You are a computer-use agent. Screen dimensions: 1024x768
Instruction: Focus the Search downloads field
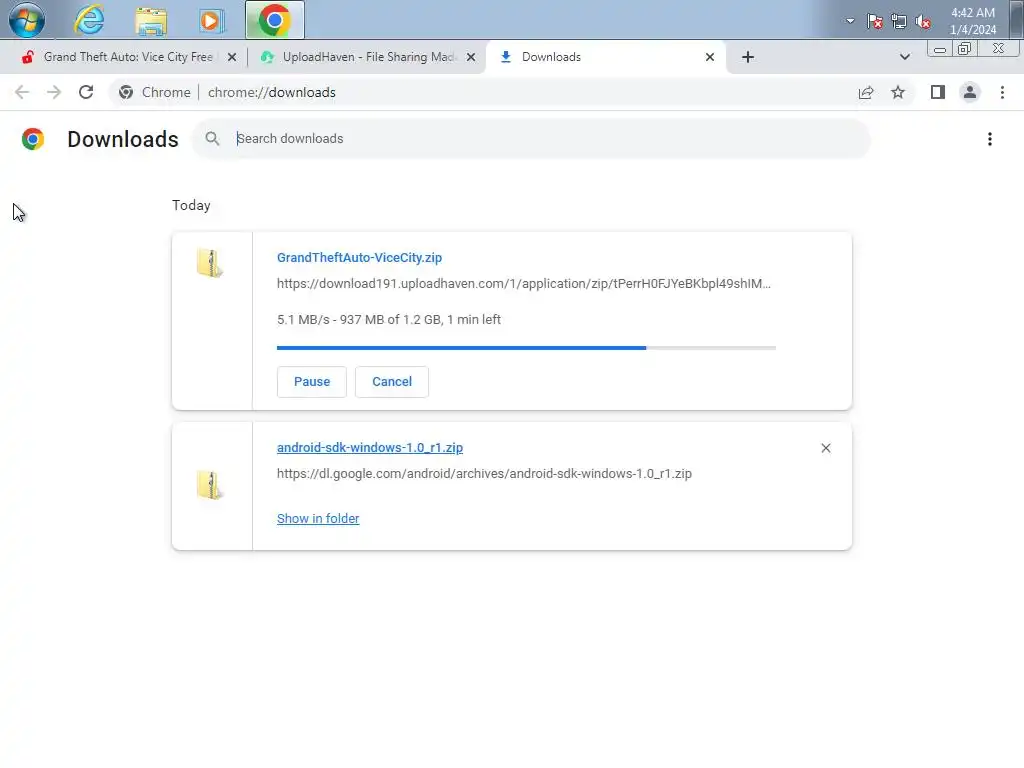tap(532, 139)
